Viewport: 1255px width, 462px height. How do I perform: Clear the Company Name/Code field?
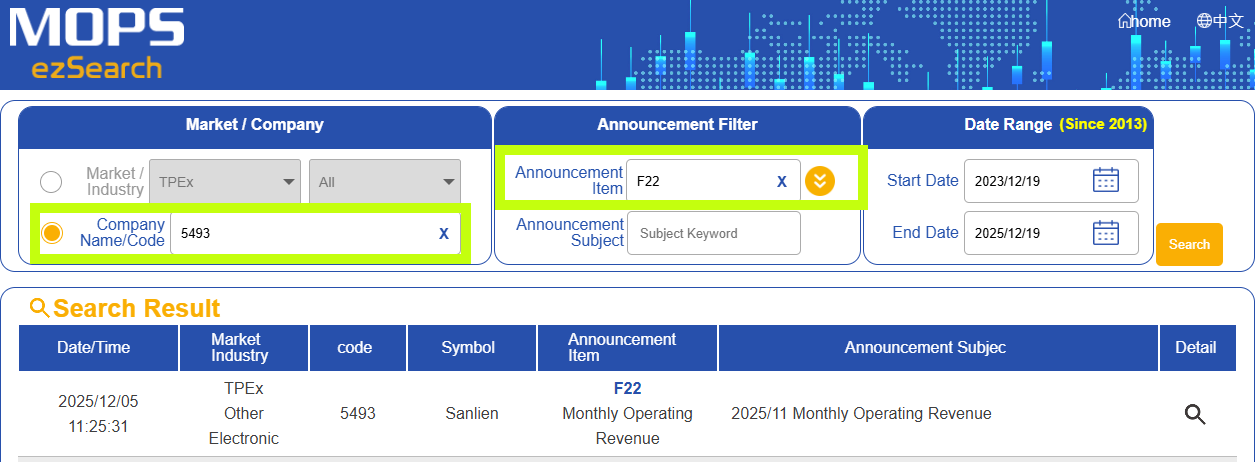pos(443,233)
